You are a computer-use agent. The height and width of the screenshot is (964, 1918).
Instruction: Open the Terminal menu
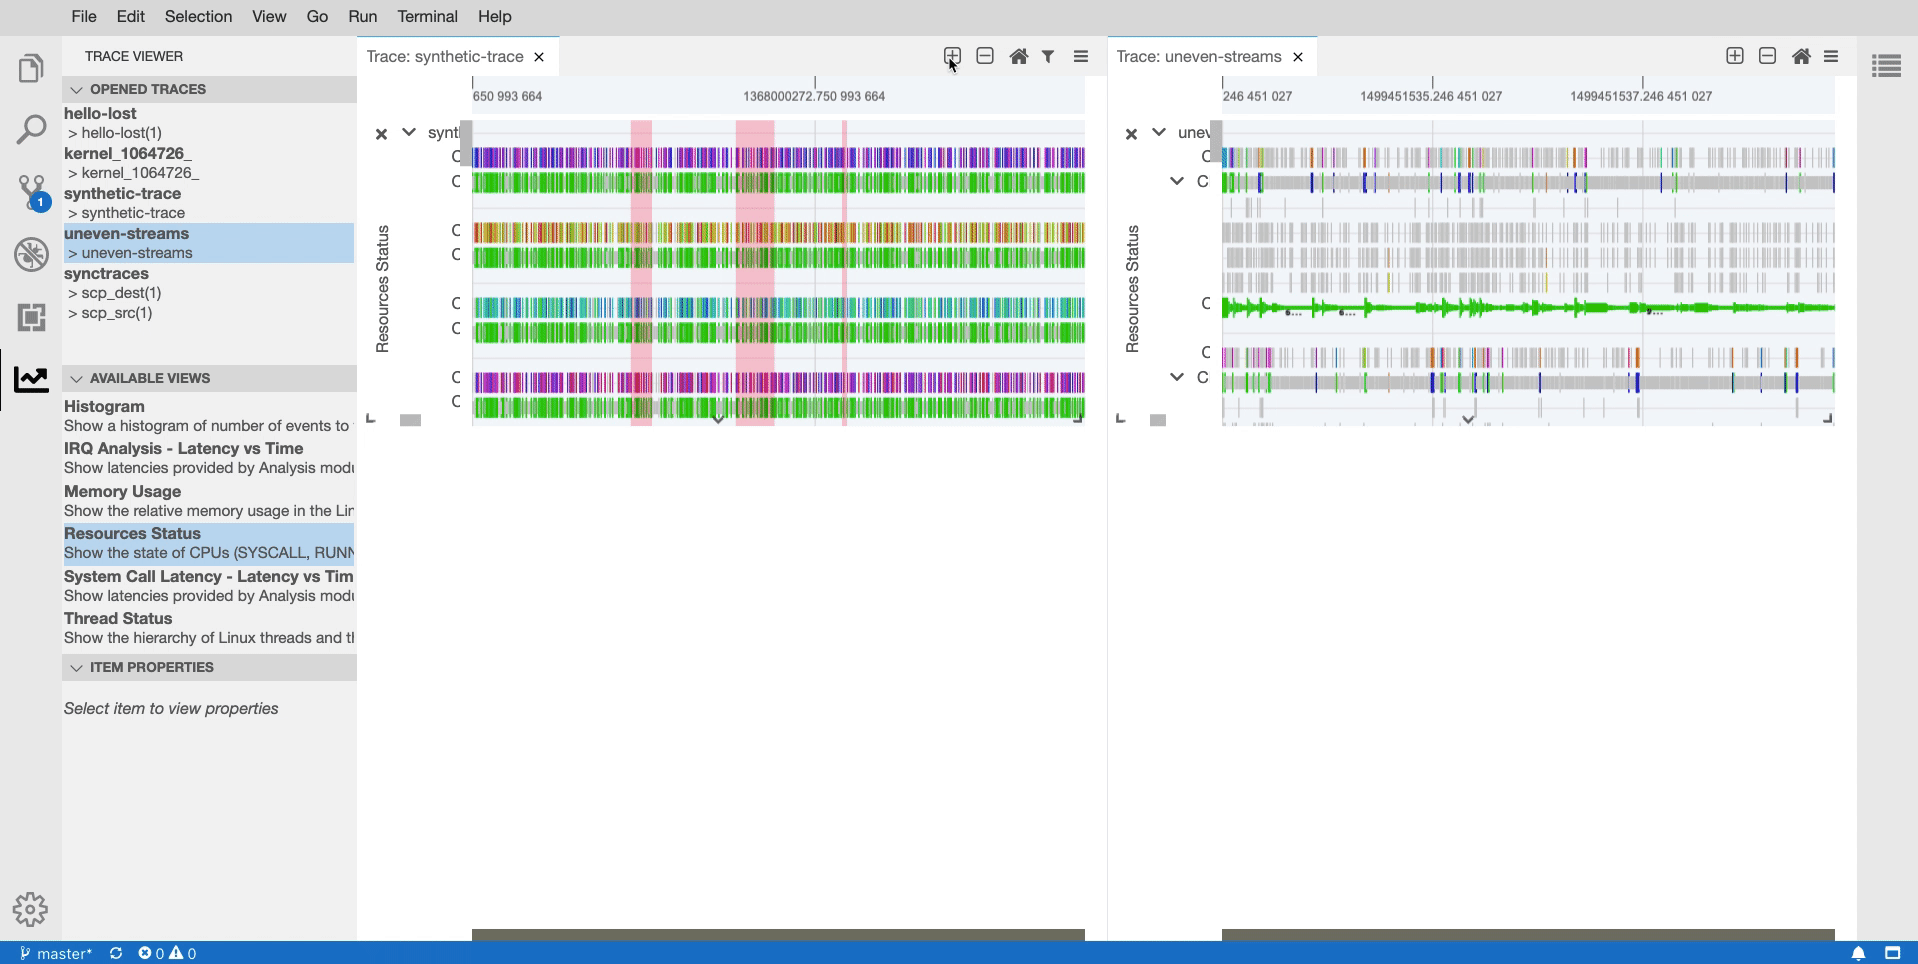tap(427, 16)
